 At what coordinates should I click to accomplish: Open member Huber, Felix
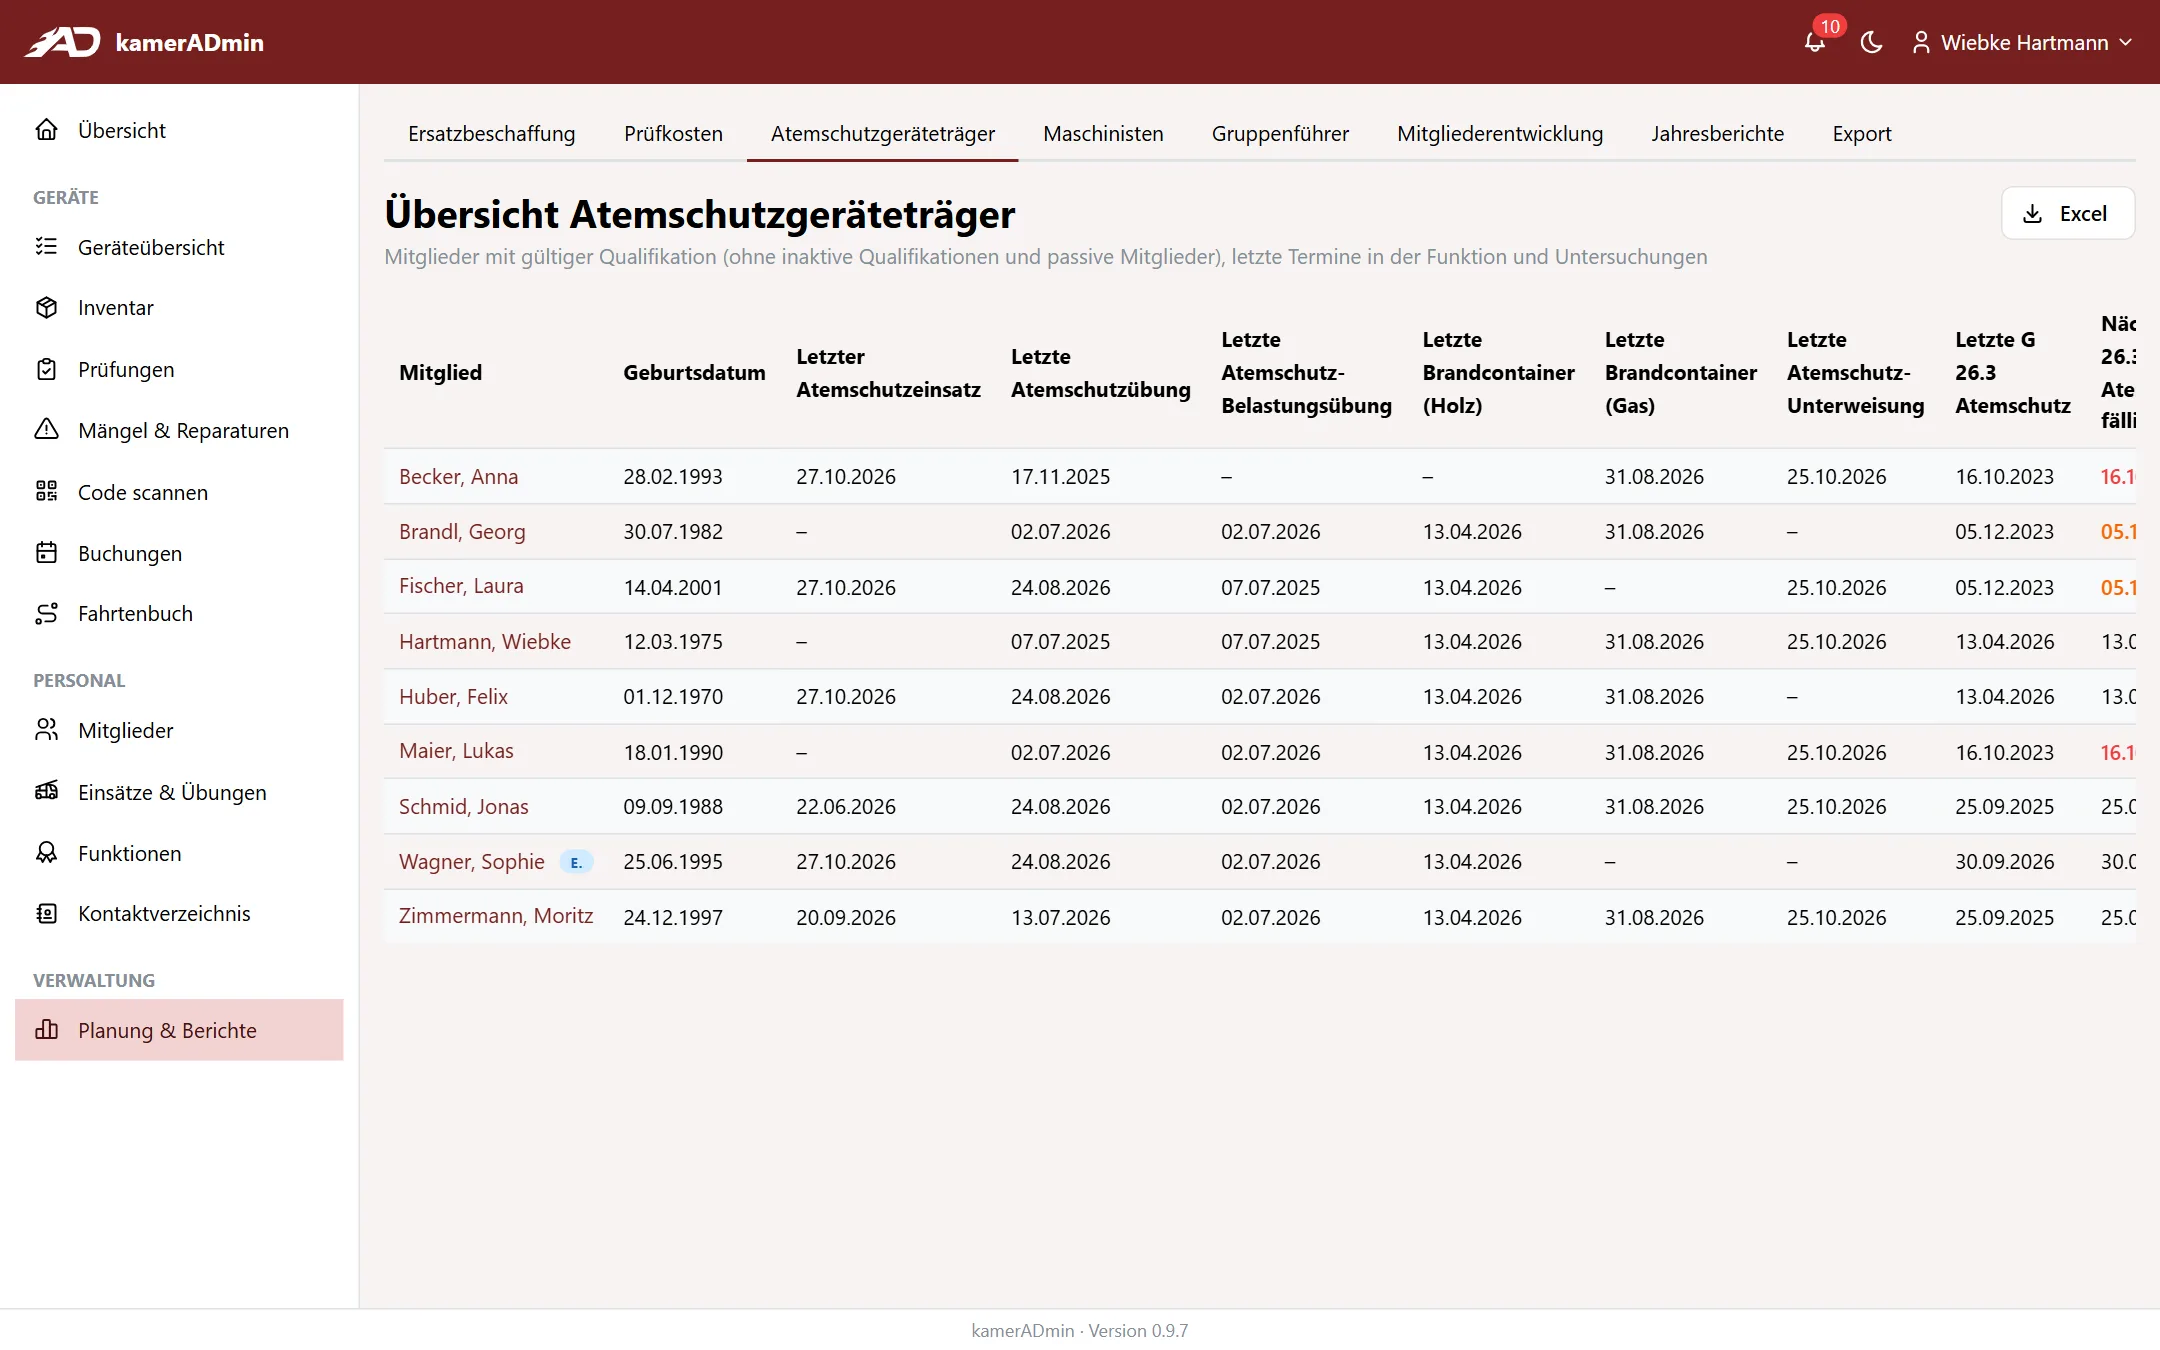pos(453,697)
